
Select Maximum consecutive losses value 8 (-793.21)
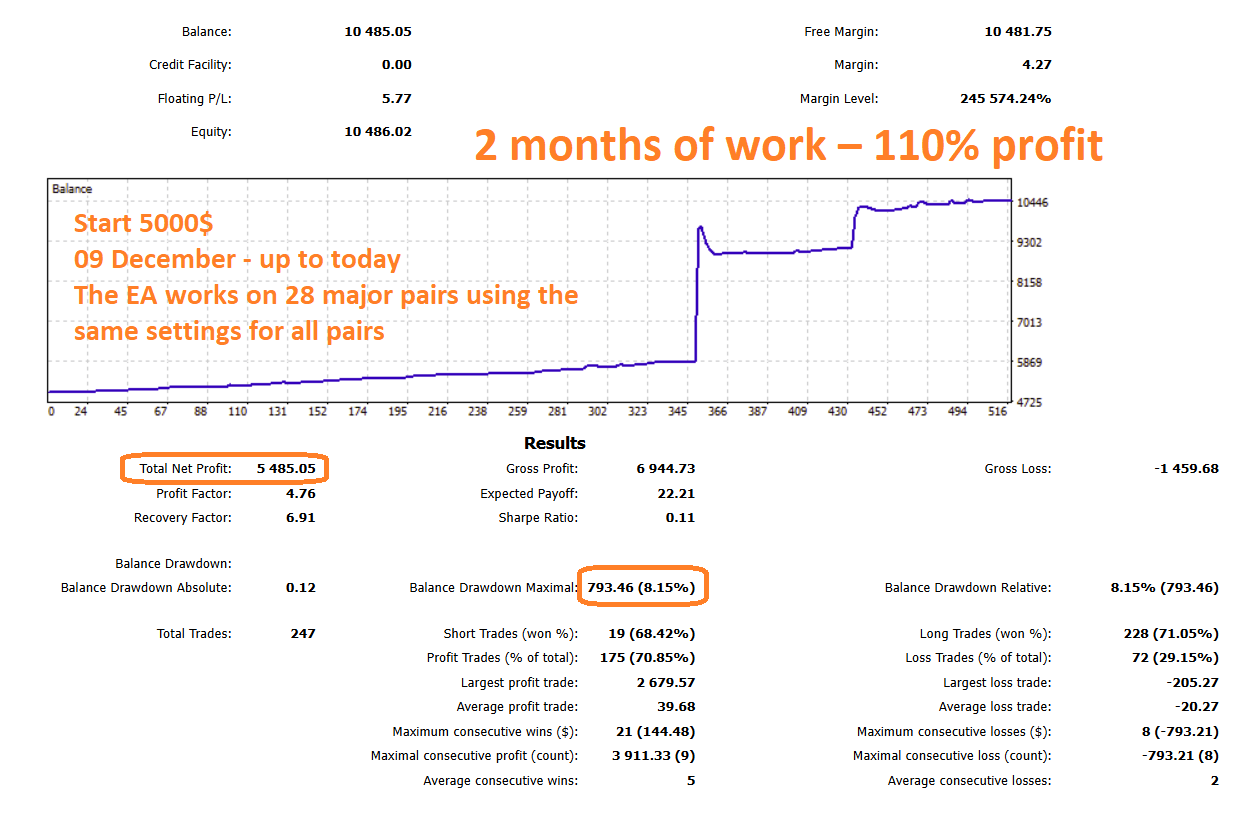tap(1178, 732)
